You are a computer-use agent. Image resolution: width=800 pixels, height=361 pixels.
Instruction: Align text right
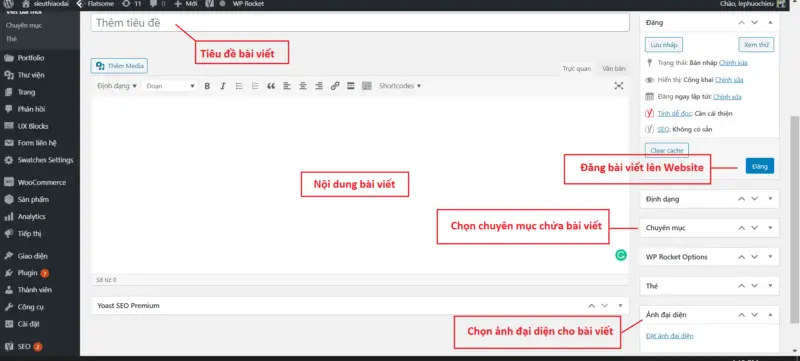pos(319,86)
